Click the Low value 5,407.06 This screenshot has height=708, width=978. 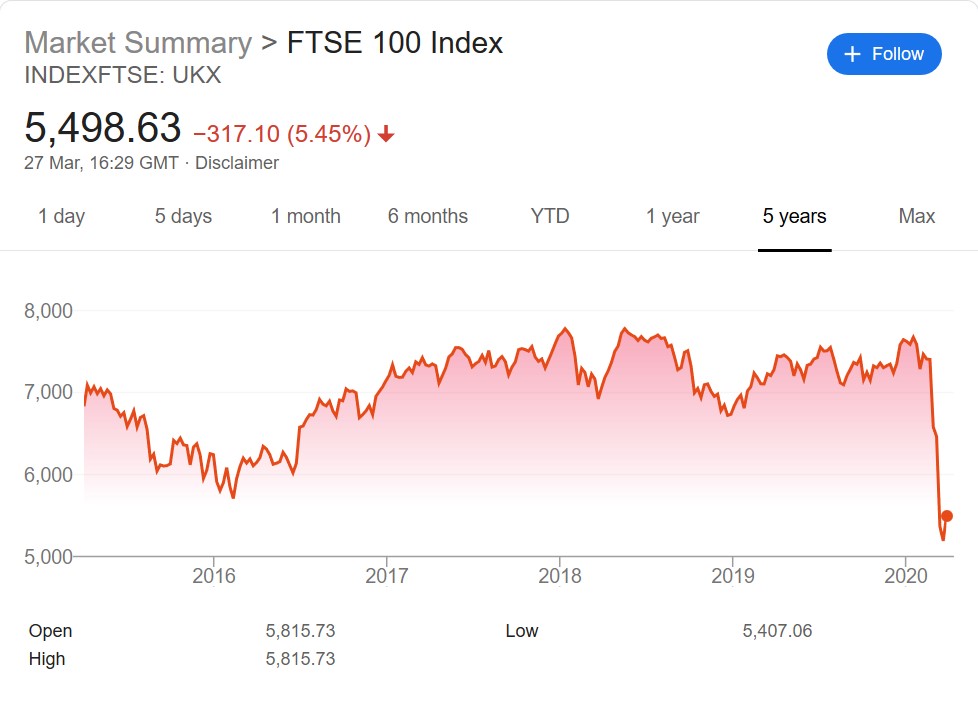777,631
